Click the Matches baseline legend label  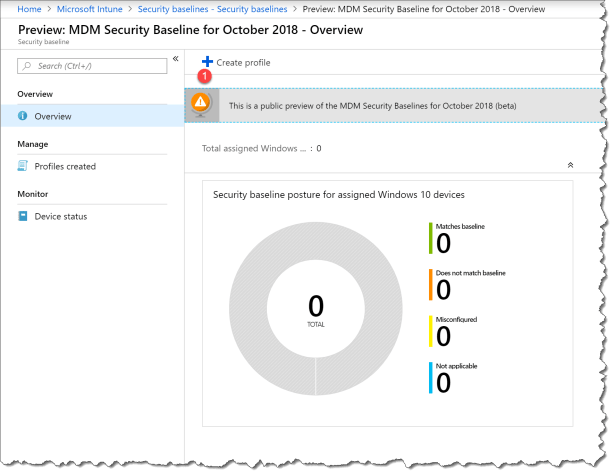click(x=460, y=226)
